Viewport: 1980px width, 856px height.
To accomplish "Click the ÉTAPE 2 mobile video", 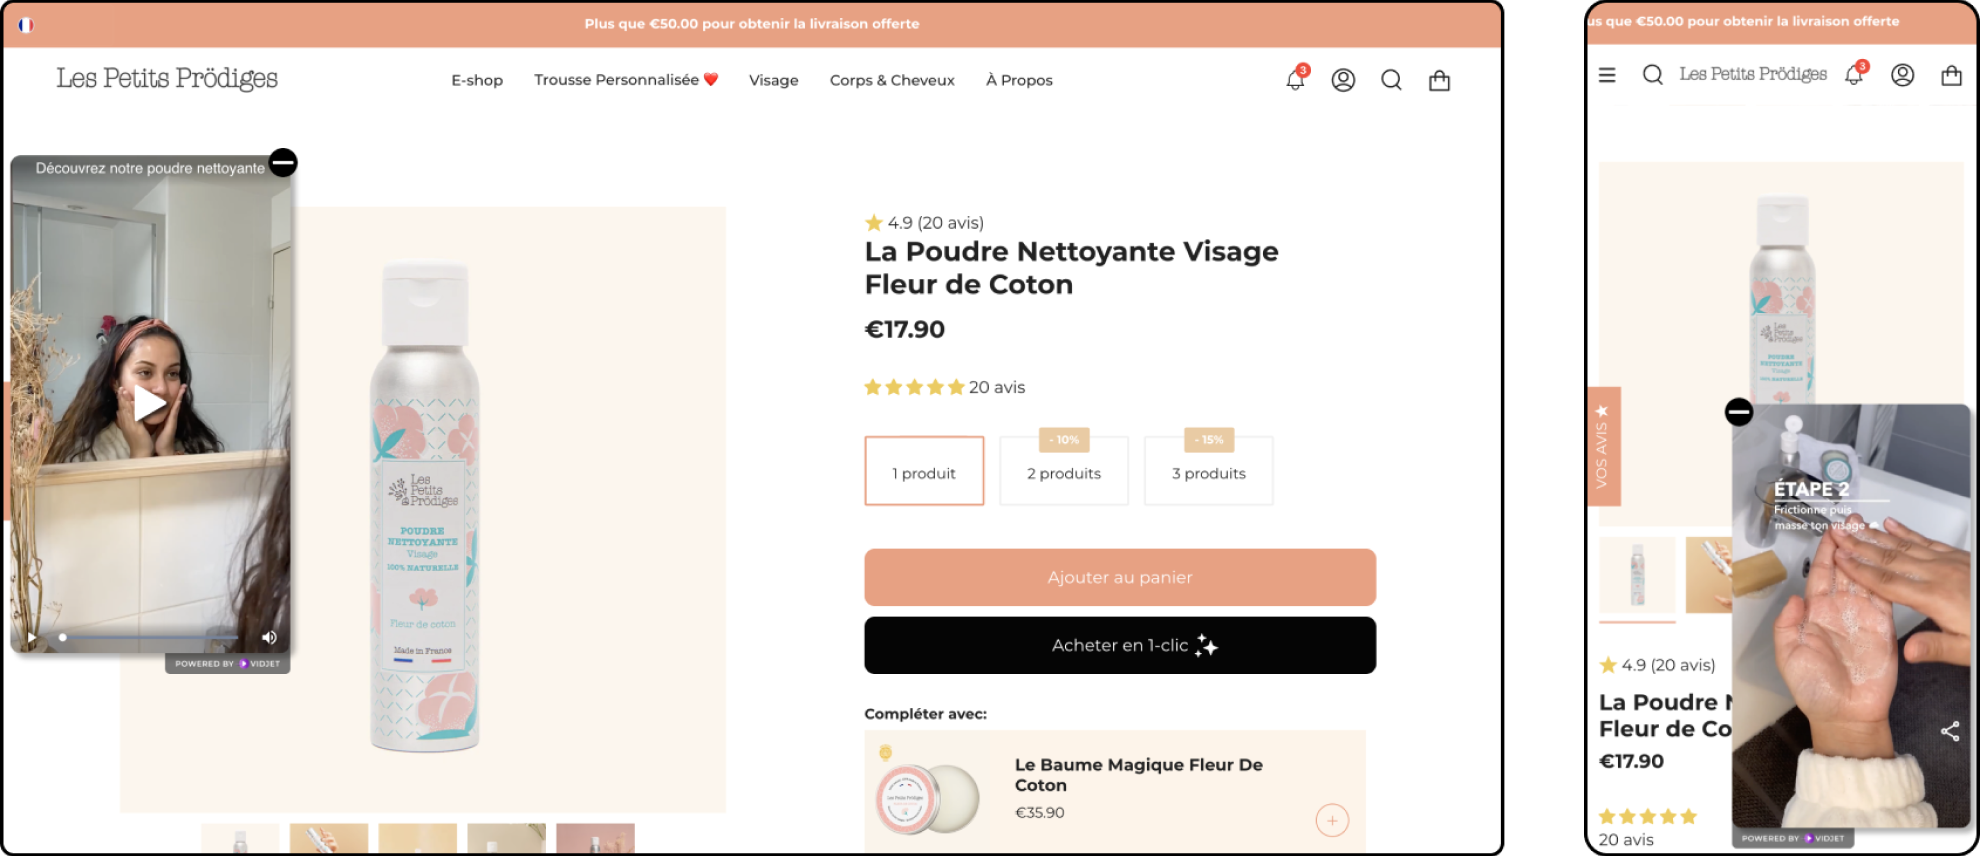I will tap(1851, 616).
